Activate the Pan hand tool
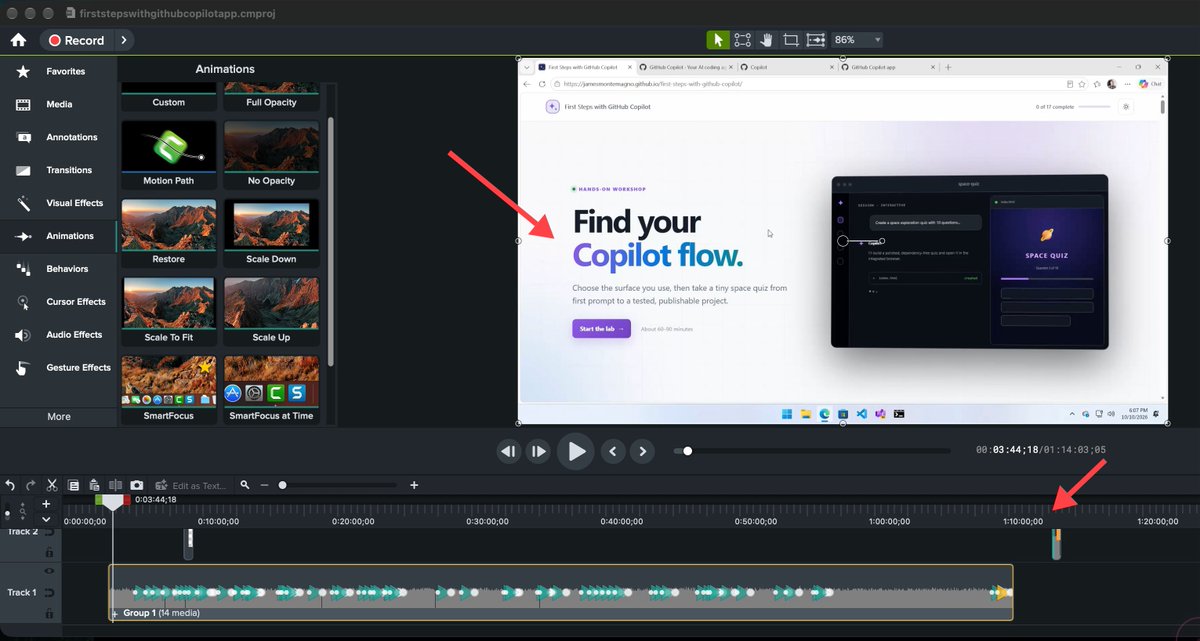 coord(767,40)
